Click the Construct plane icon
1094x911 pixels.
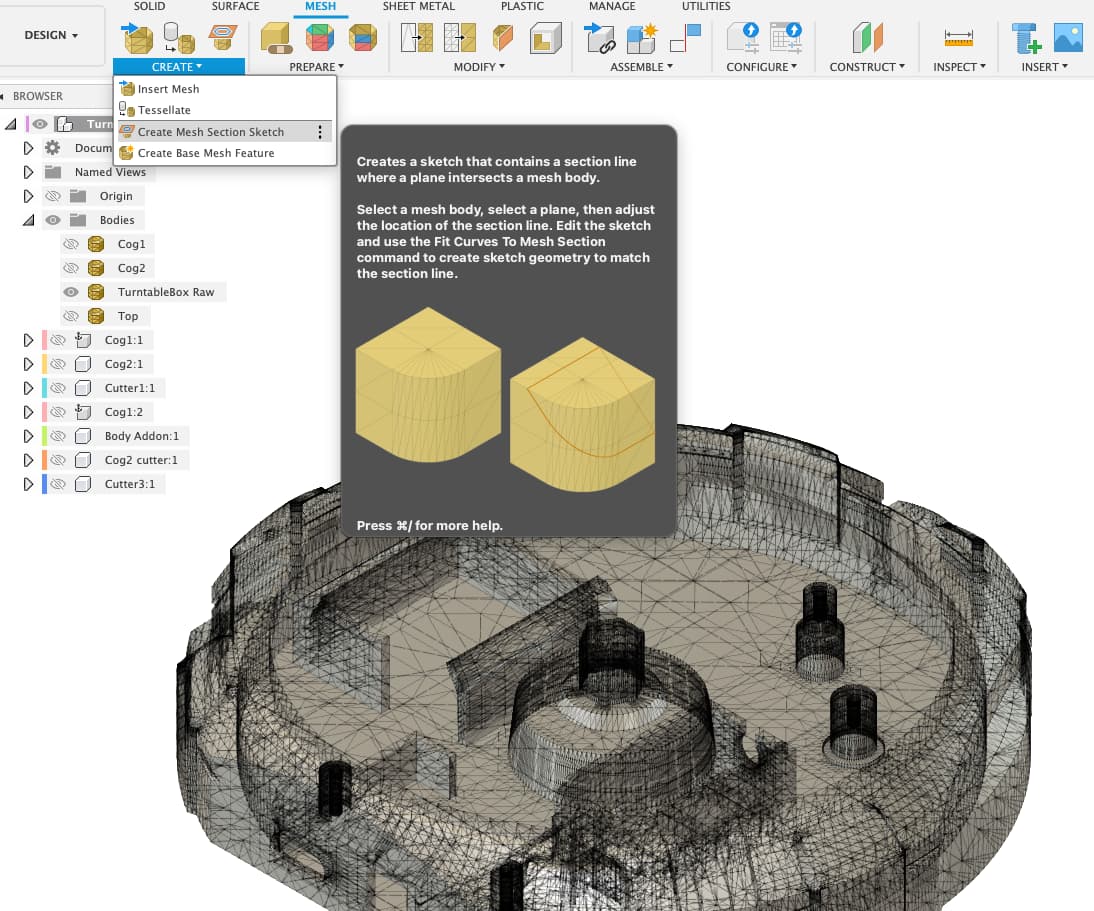(x=867, y=38)
